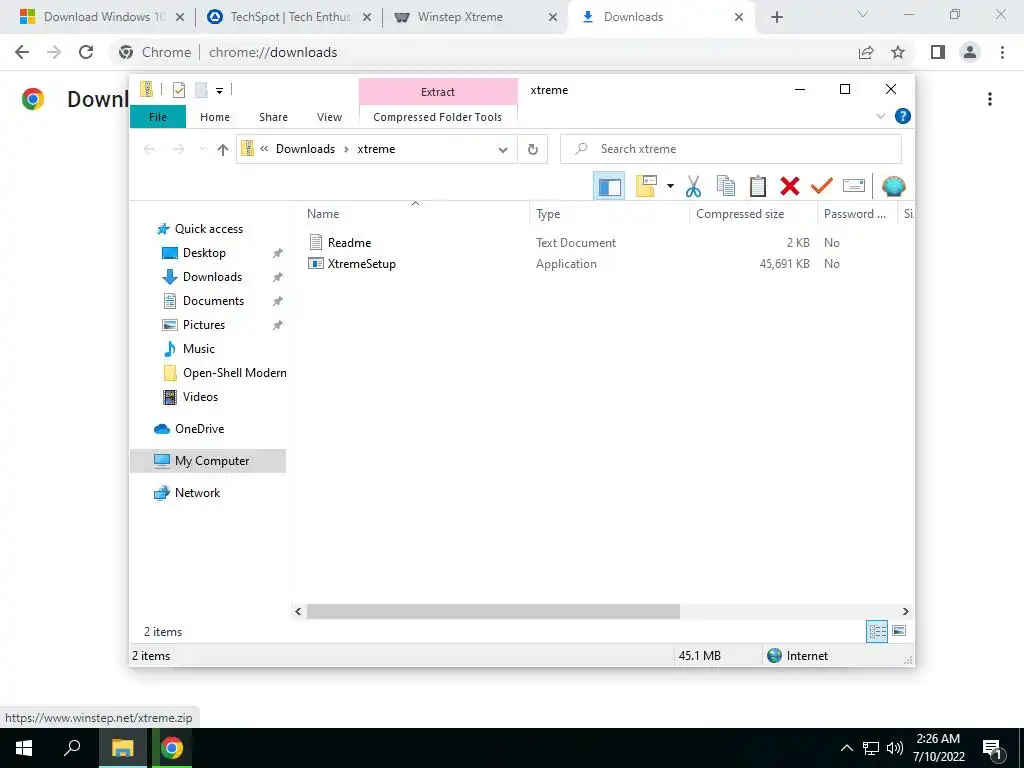Image resolution: width=1024 pixels, height=768 pixels.
Task: Switch to large thumbnails view icon
Action: (899, 631)
